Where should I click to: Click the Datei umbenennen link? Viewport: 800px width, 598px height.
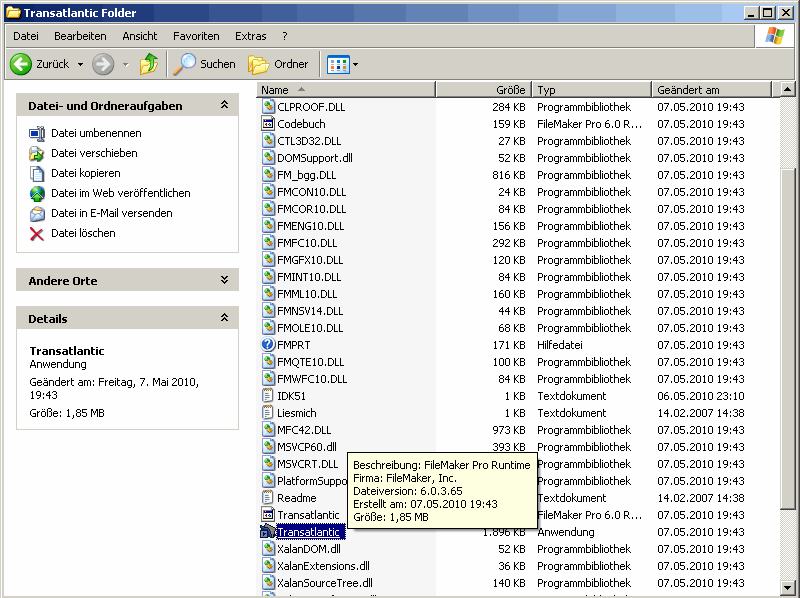(96, 133)
